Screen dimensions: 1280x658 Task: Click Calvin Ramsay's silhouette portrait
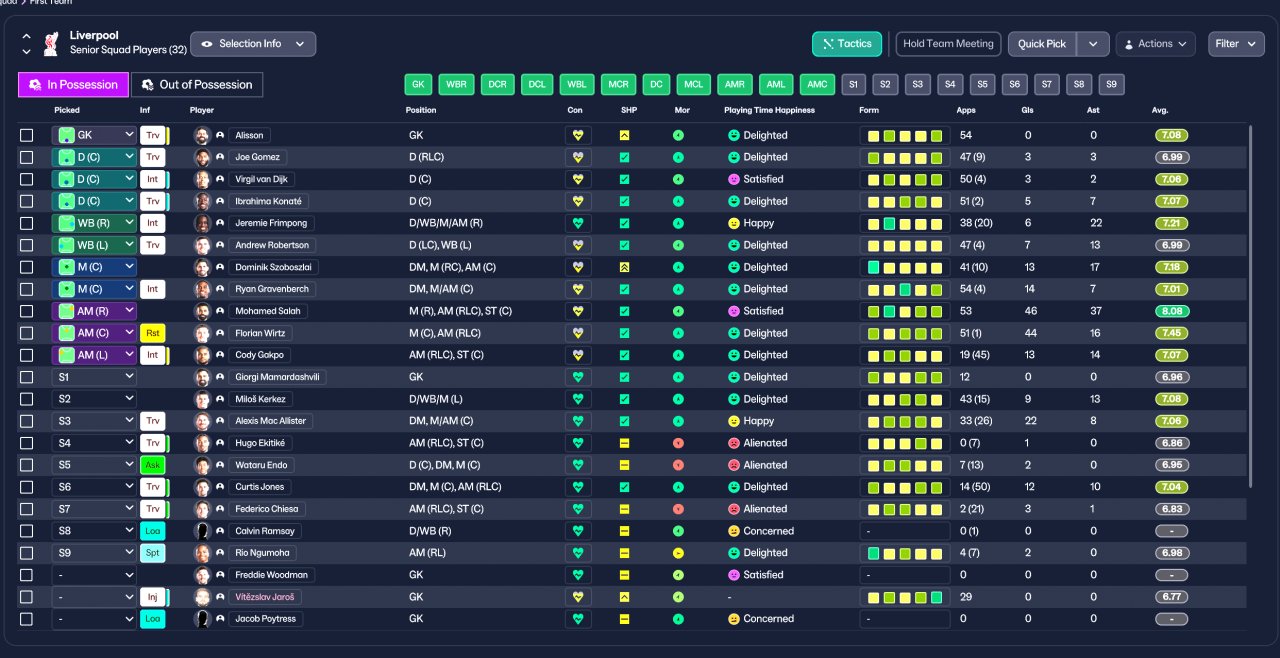coord(202,531)
